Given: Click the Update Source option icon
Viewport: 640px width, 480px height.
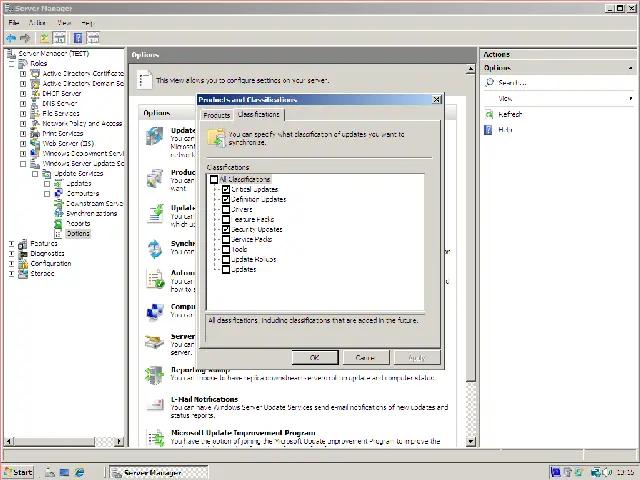Looking at the screenshot, I should coord(155,136).
